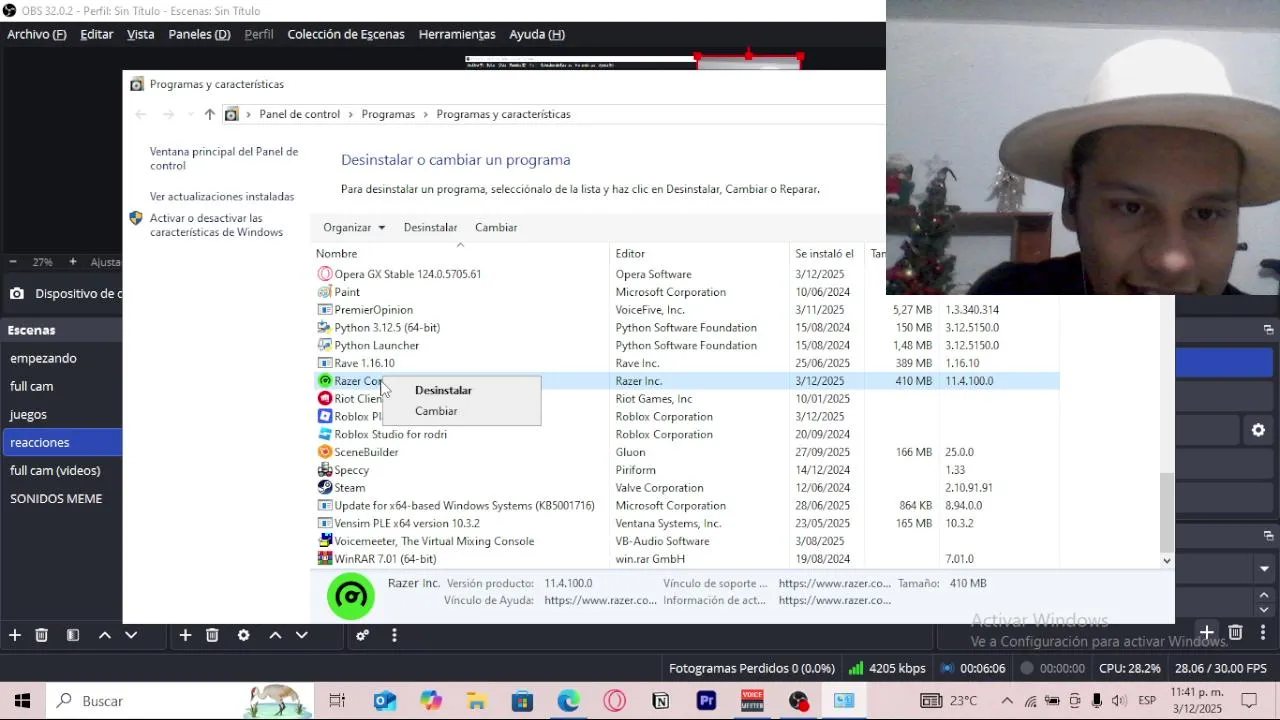Image resolution: width=1280 pixels, height=720 pixels.
Task: Click Steam program icon in list
Action: pyautogui.click(x=324, y=488)
